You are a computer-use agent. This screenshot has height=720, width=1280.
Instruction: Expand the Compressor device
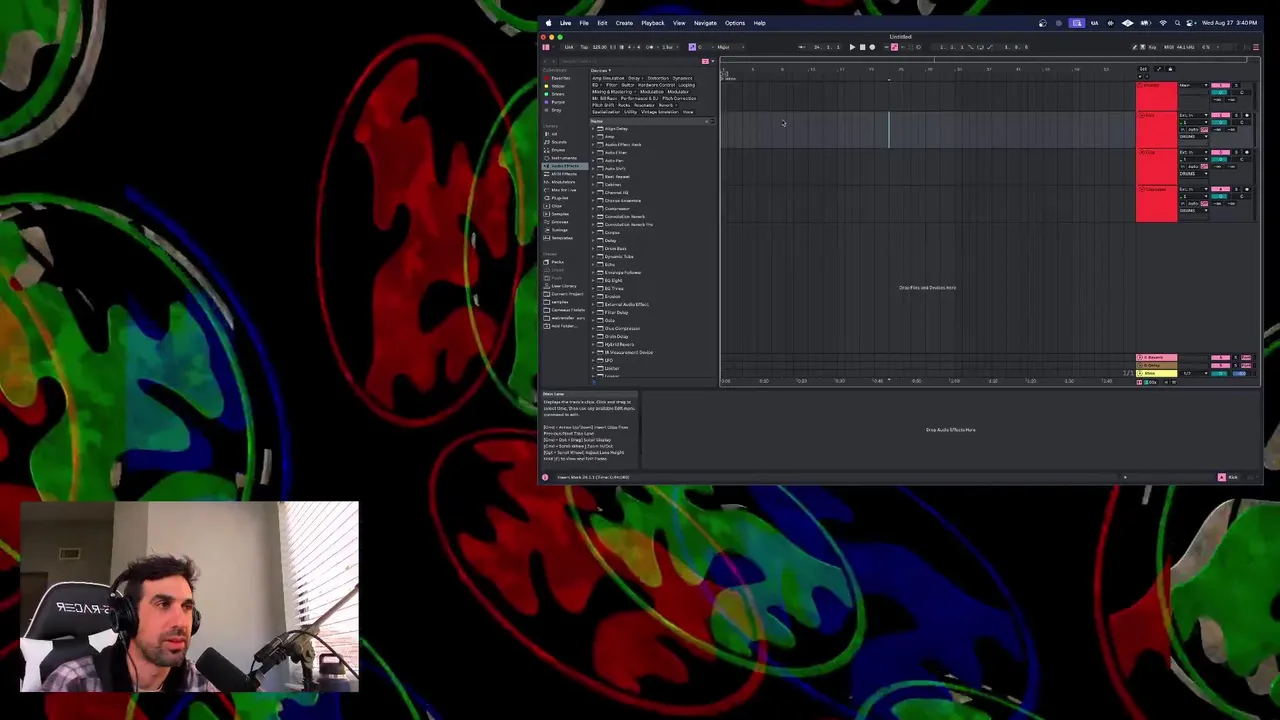(x=593, y=208)
